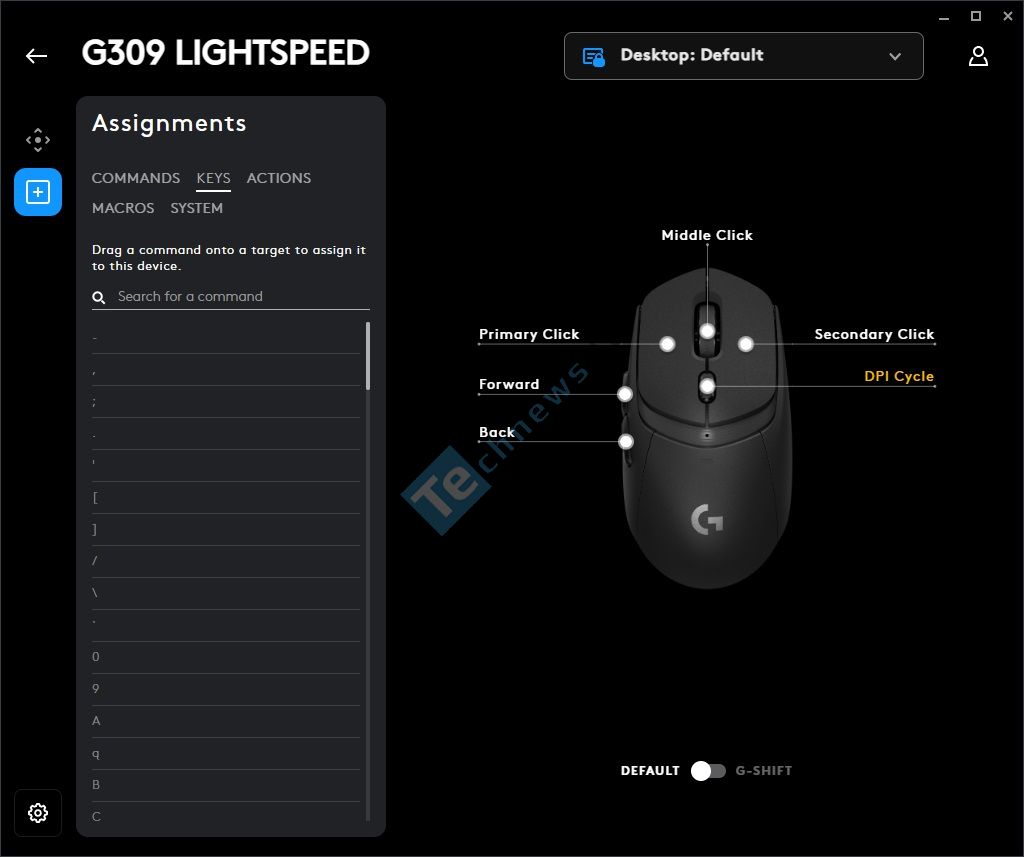Open the SYSTEM tab
This screenshot has height=857, width=1024.
pyautogui.click(x=197, y=208)
